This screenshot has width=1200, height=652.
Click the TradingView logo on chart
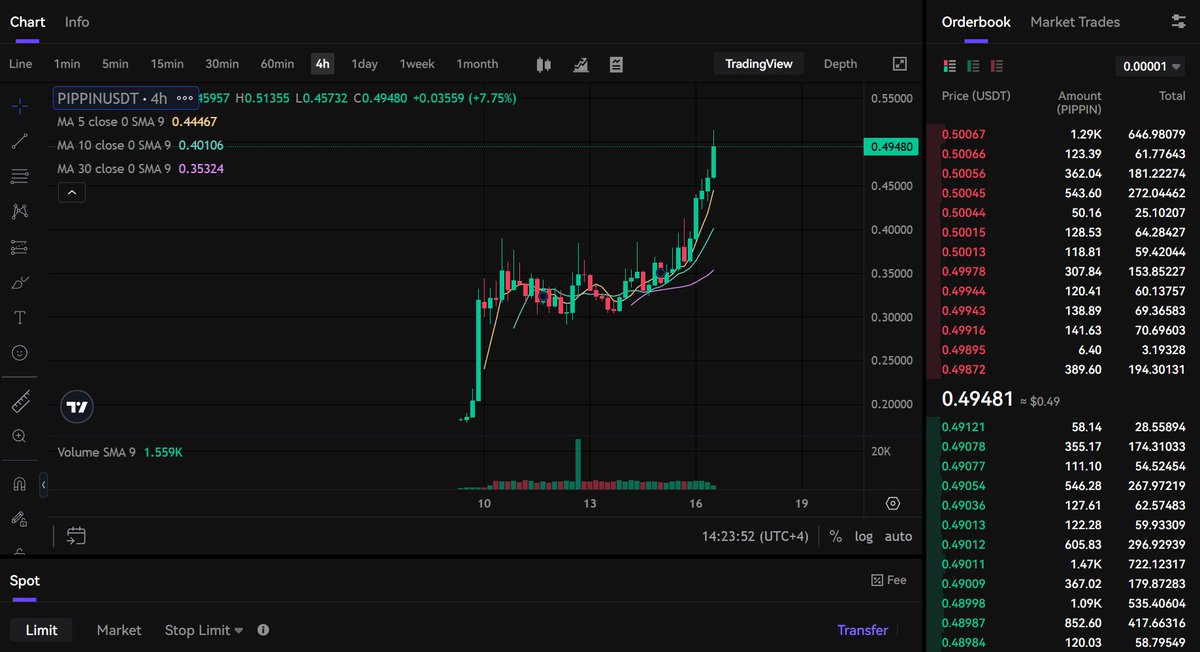click(x=77, y=406)
